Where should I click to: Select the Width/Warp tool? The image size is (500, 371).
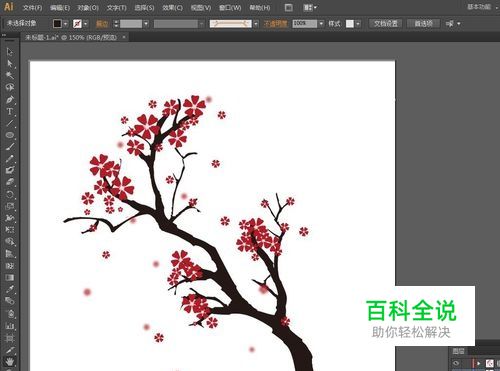10,218
